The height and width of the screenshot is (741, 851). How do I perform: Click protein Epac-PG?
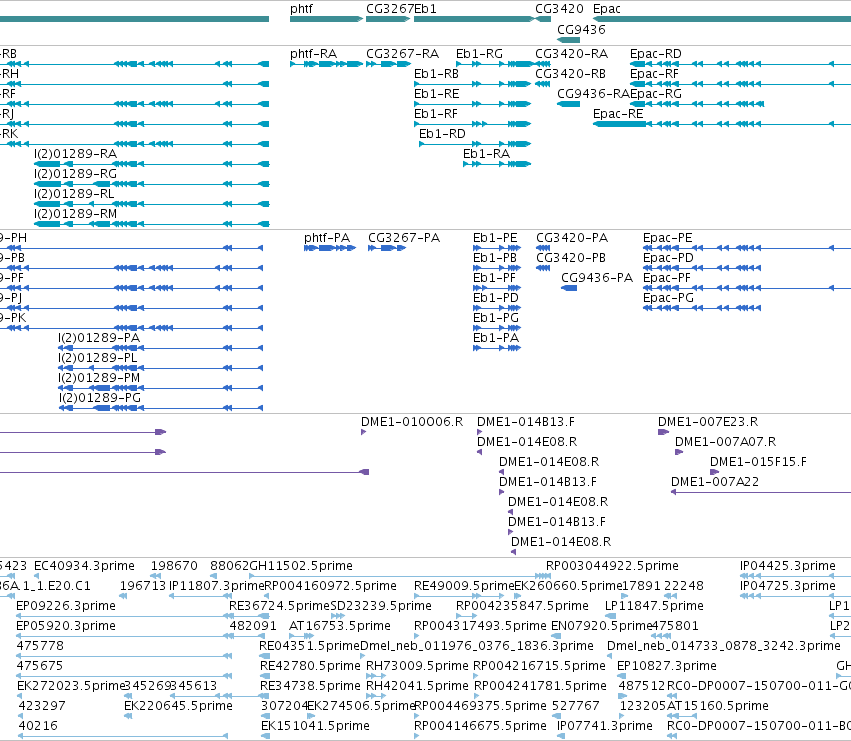click(x=668, y=299)
